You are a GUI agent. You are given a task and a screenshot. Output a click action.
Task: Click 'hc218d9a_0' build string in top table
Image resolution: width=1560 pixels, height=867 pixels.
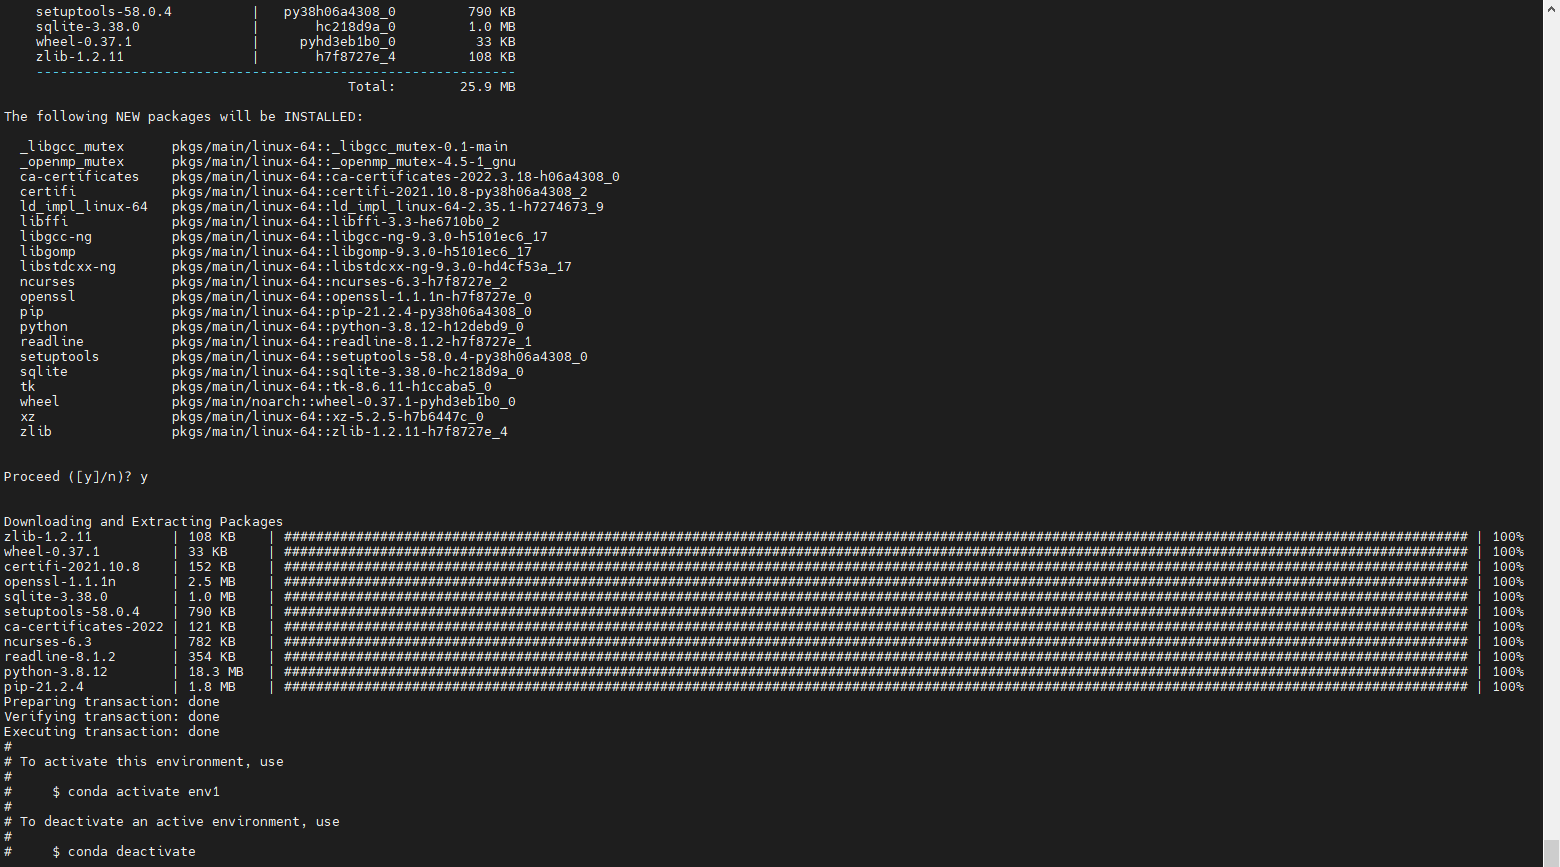tap(356, 27)
